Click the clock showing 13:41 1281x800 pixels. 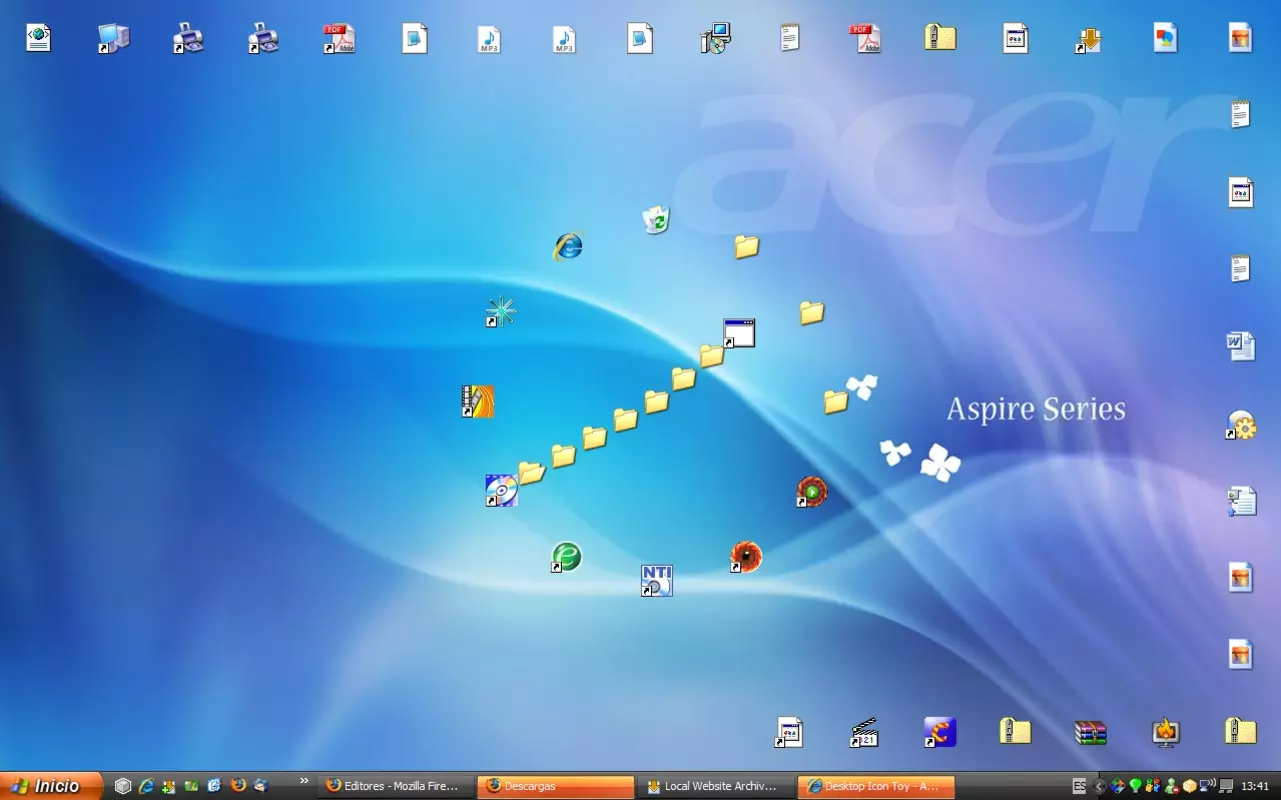point(1255,786)
